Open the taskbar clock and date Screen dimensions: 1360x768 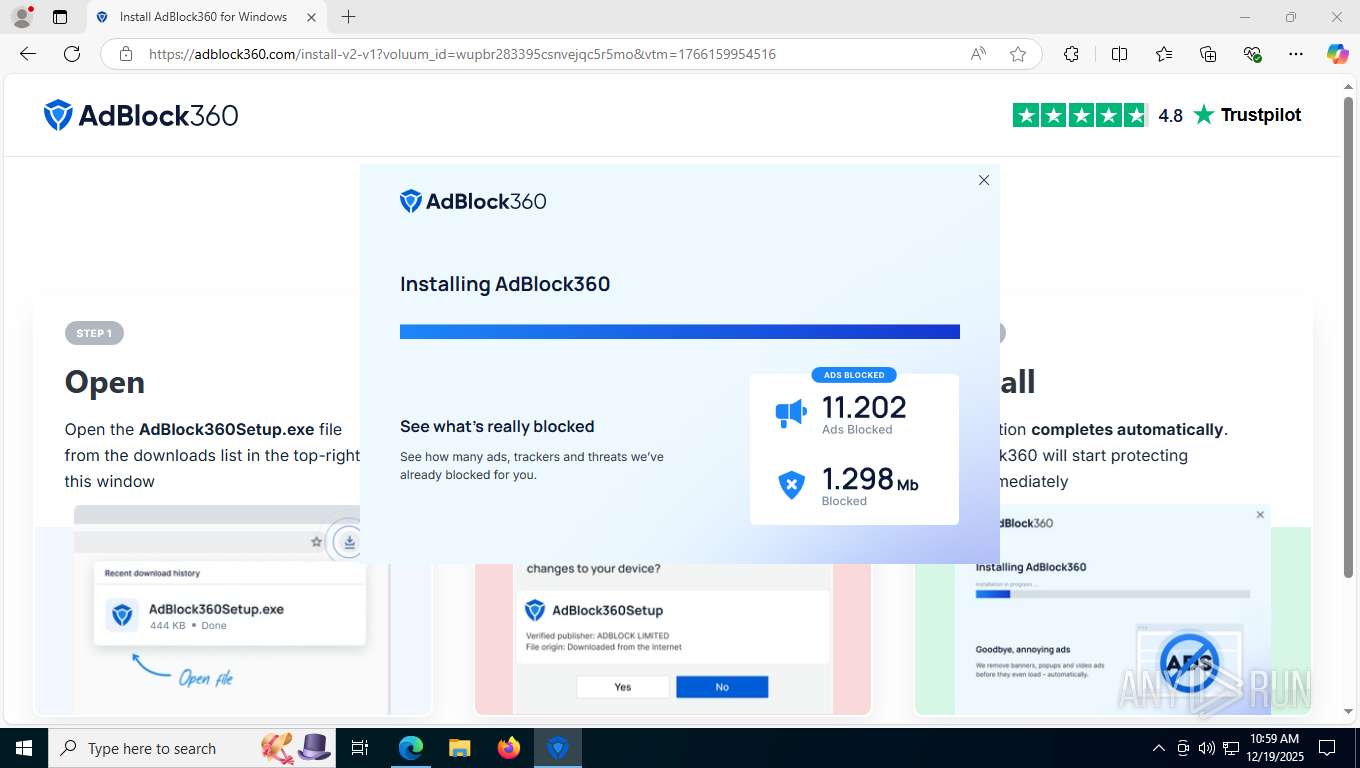pyautogui.click(x=1274, y=748)
